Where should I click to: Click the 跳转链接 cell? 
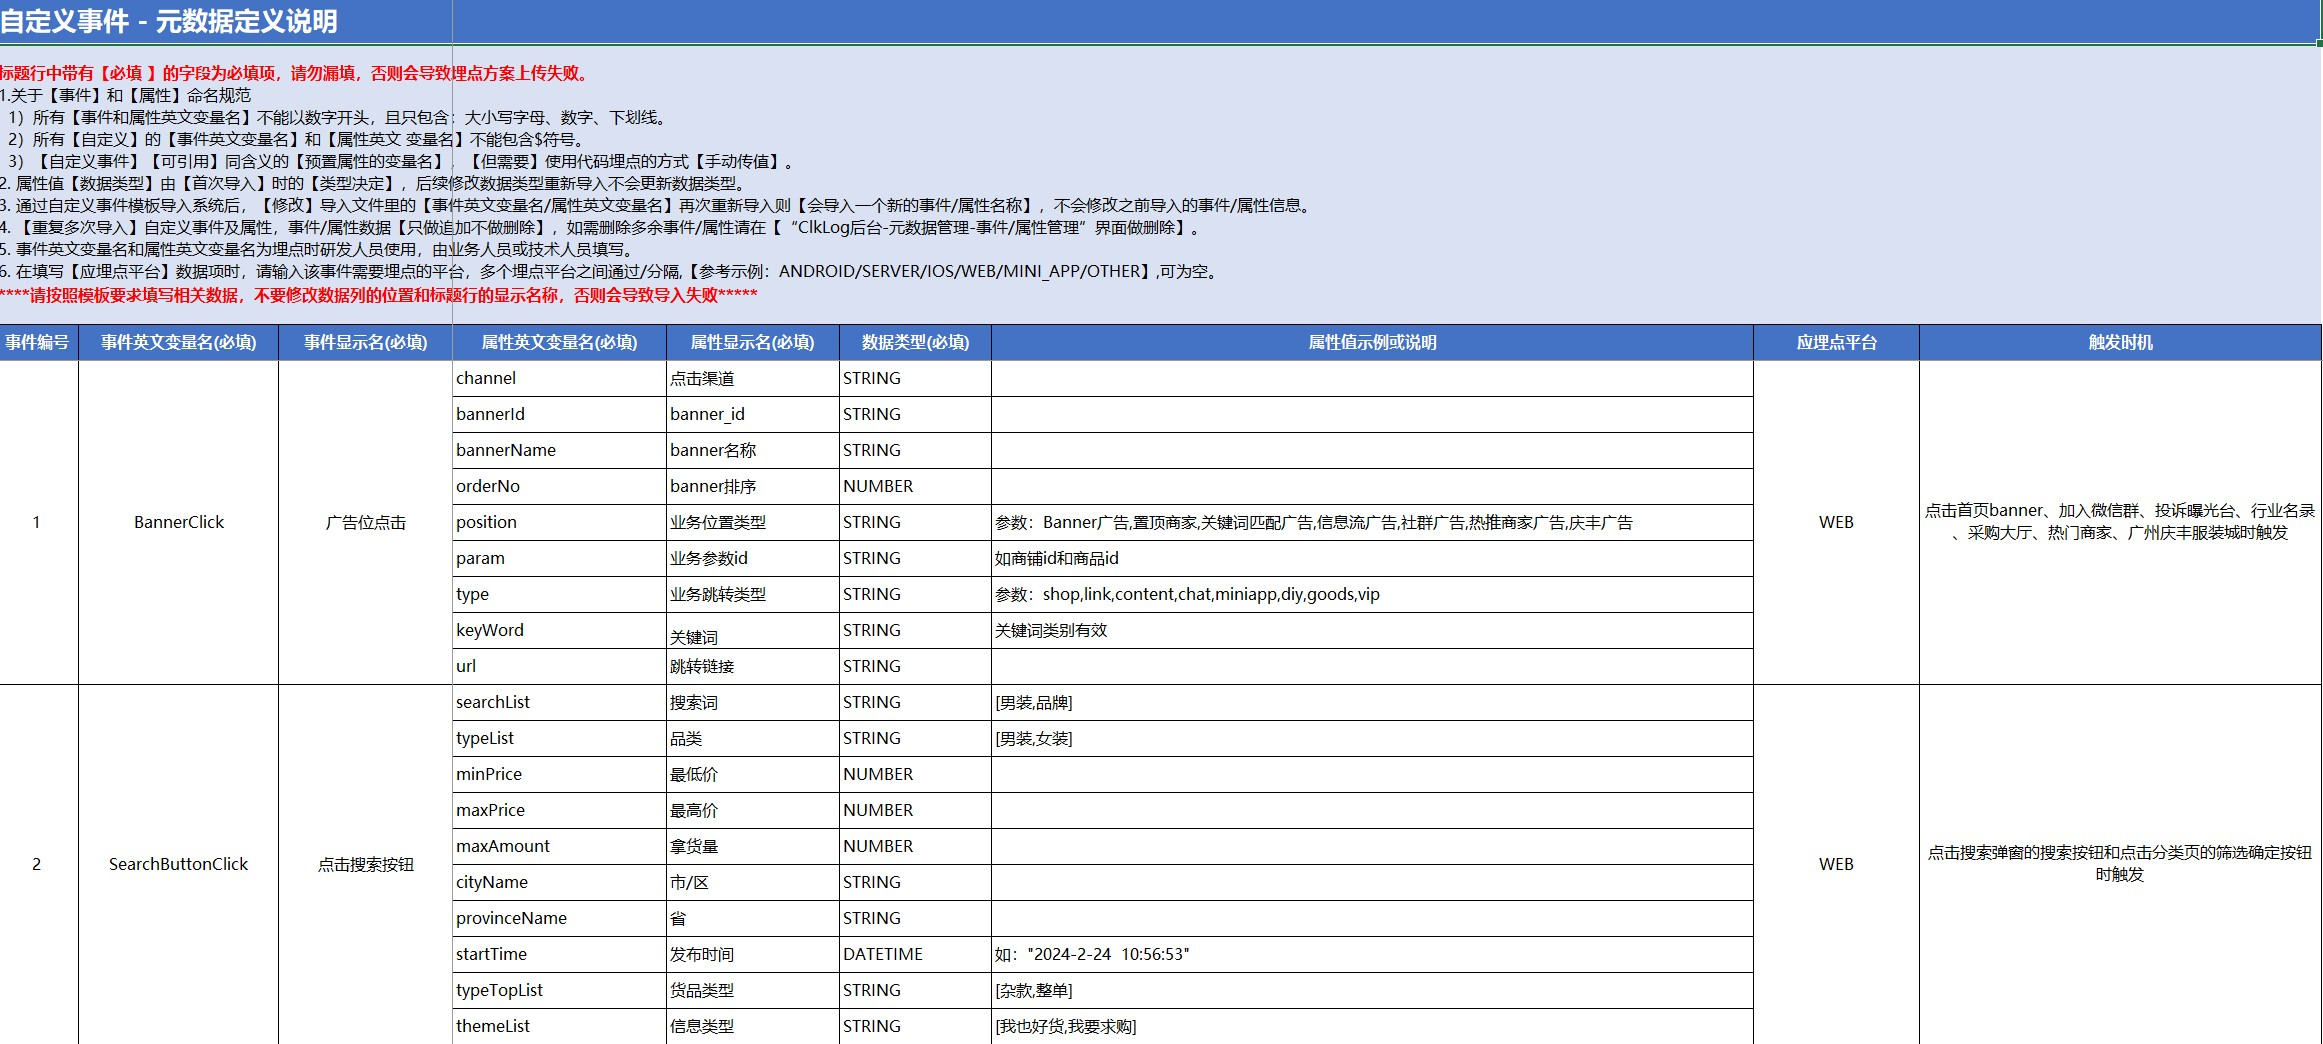click(x=752, y=666)
